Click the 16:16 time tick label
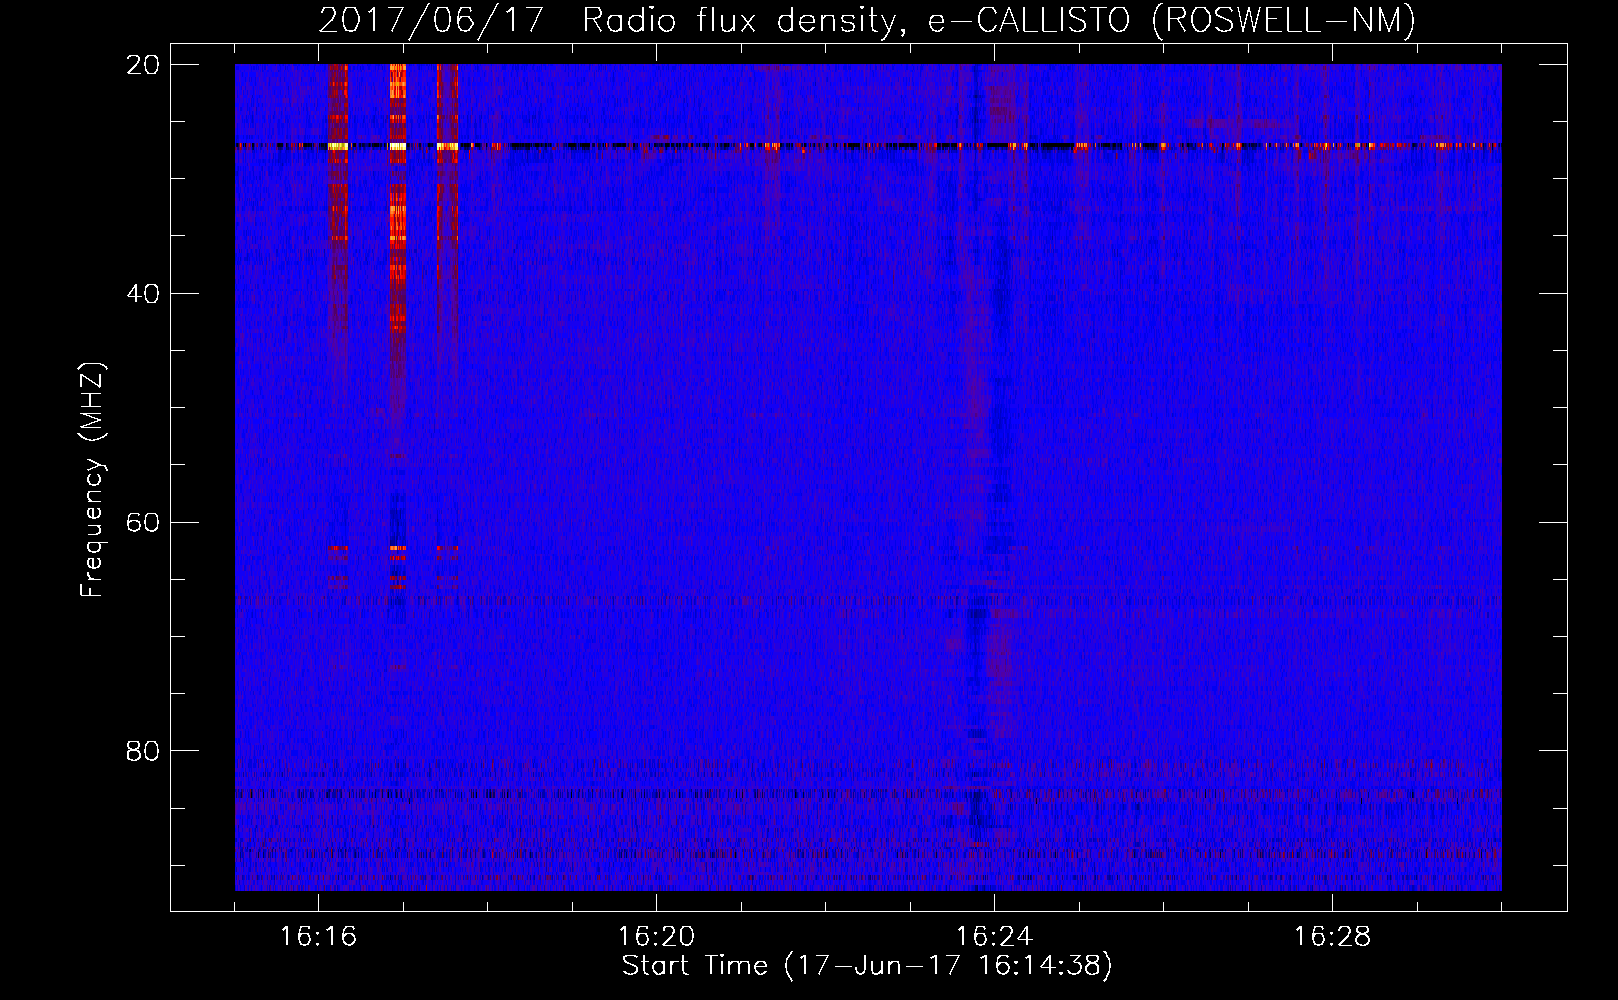Viewport: 1618px width, 1000px height. click(318, 937)
